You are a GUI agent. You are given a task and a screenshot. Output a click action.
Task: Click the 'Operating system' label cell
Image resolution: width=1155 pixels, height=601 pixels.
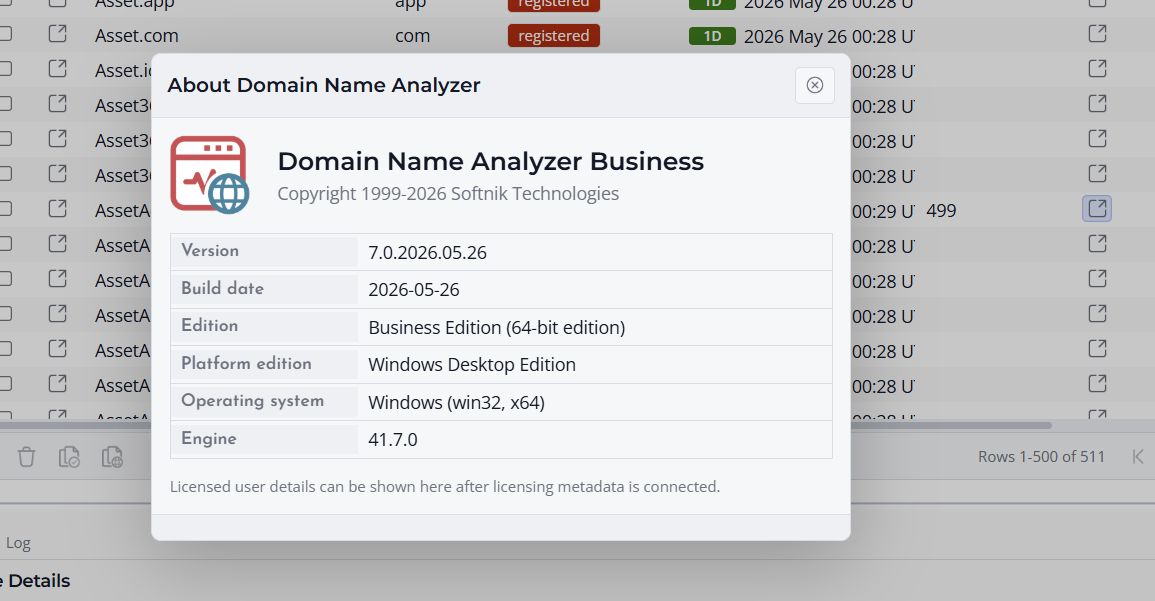point(264,401)
